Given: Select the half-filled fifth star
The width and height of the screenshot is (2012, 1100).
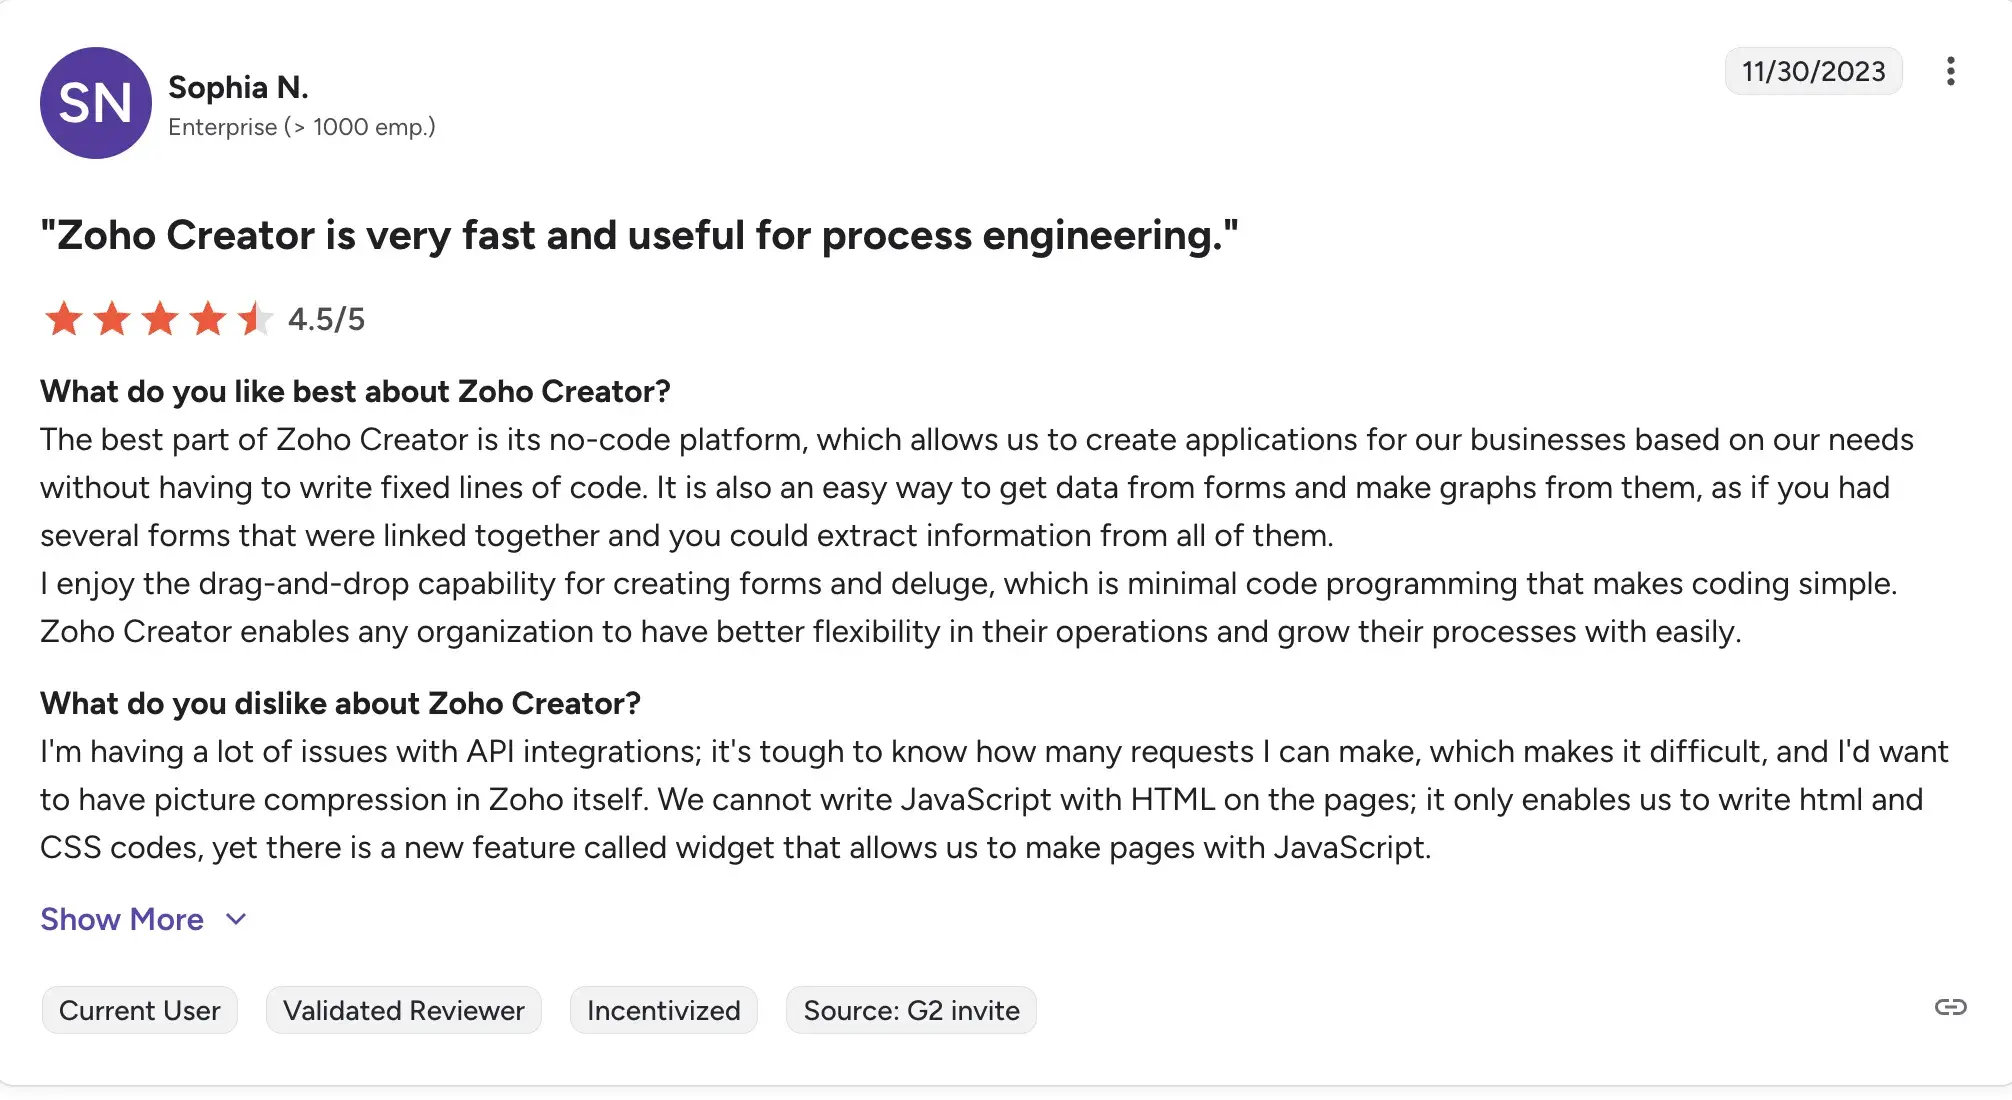Looking at the screenshot, I should pyautogui.click(x=255, y=318).
